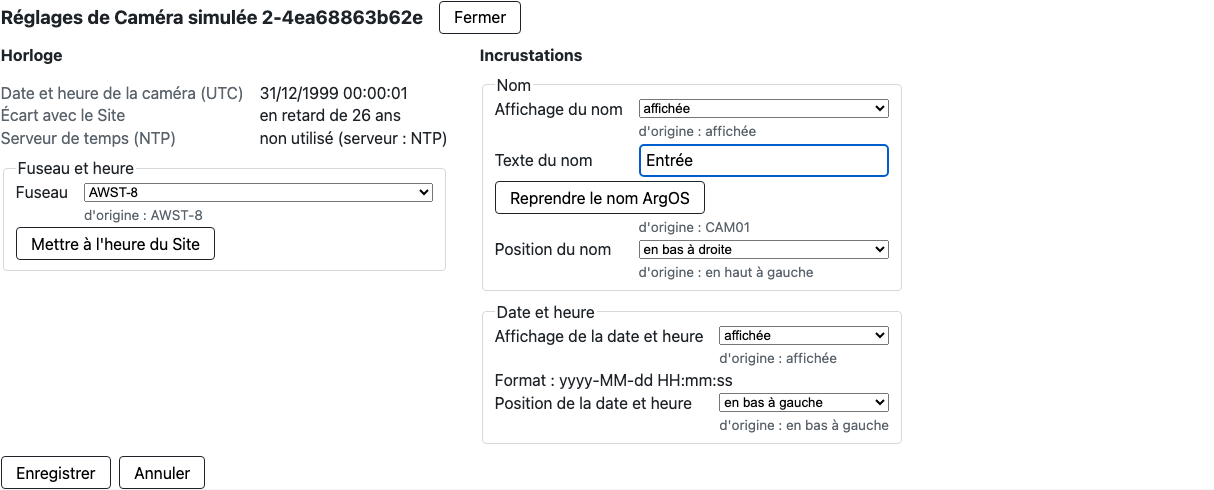
Task: Click 'Date et heure de la caméra (UTC)' label
Action: pos(122,93)
